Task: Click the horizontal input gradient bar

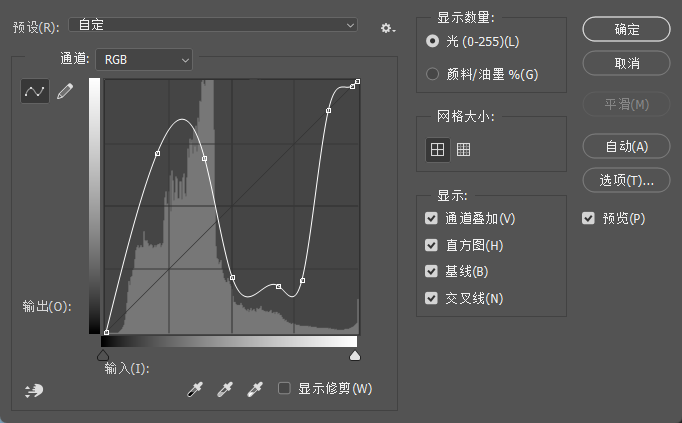Action: click(229, 341)
